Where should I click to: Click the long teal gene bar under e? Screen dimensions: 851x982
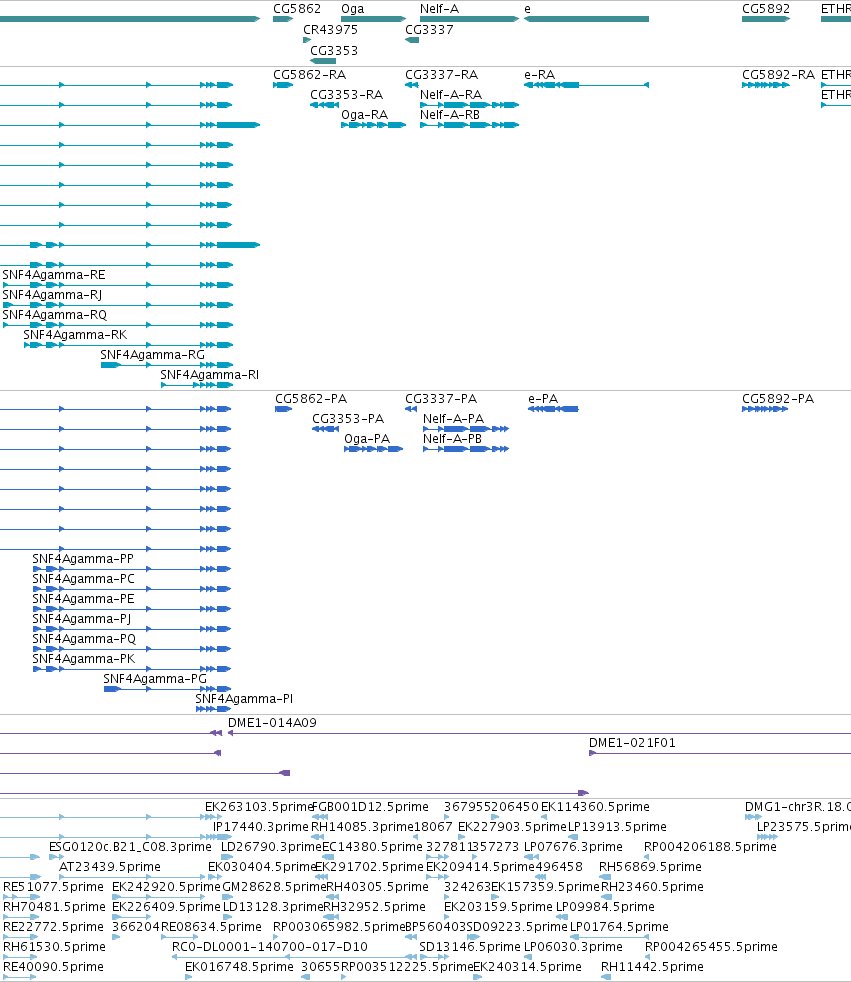click(586, 19)
